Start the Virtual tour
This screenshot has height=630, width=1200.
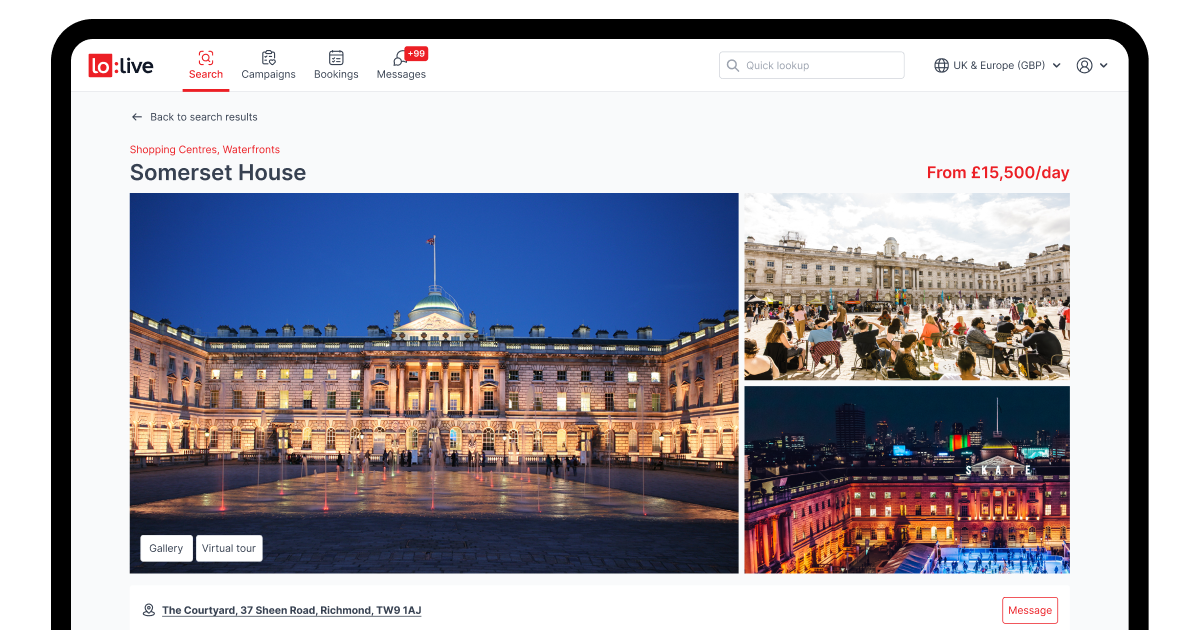point(229,548)
